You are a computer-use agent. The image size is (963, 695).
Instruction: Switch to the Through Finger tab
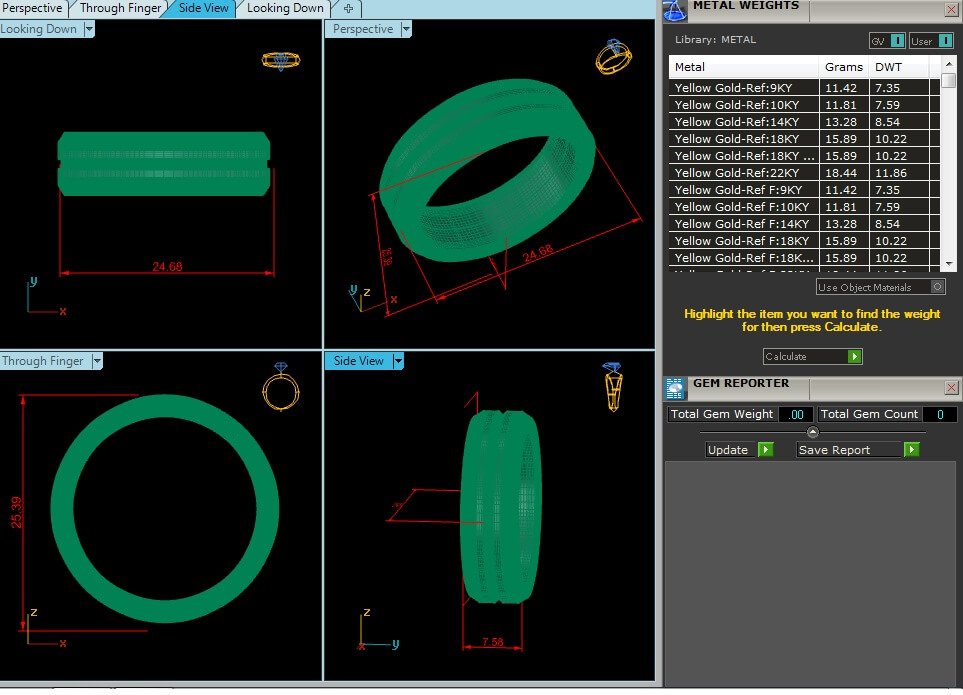click(x=120, y=8)
